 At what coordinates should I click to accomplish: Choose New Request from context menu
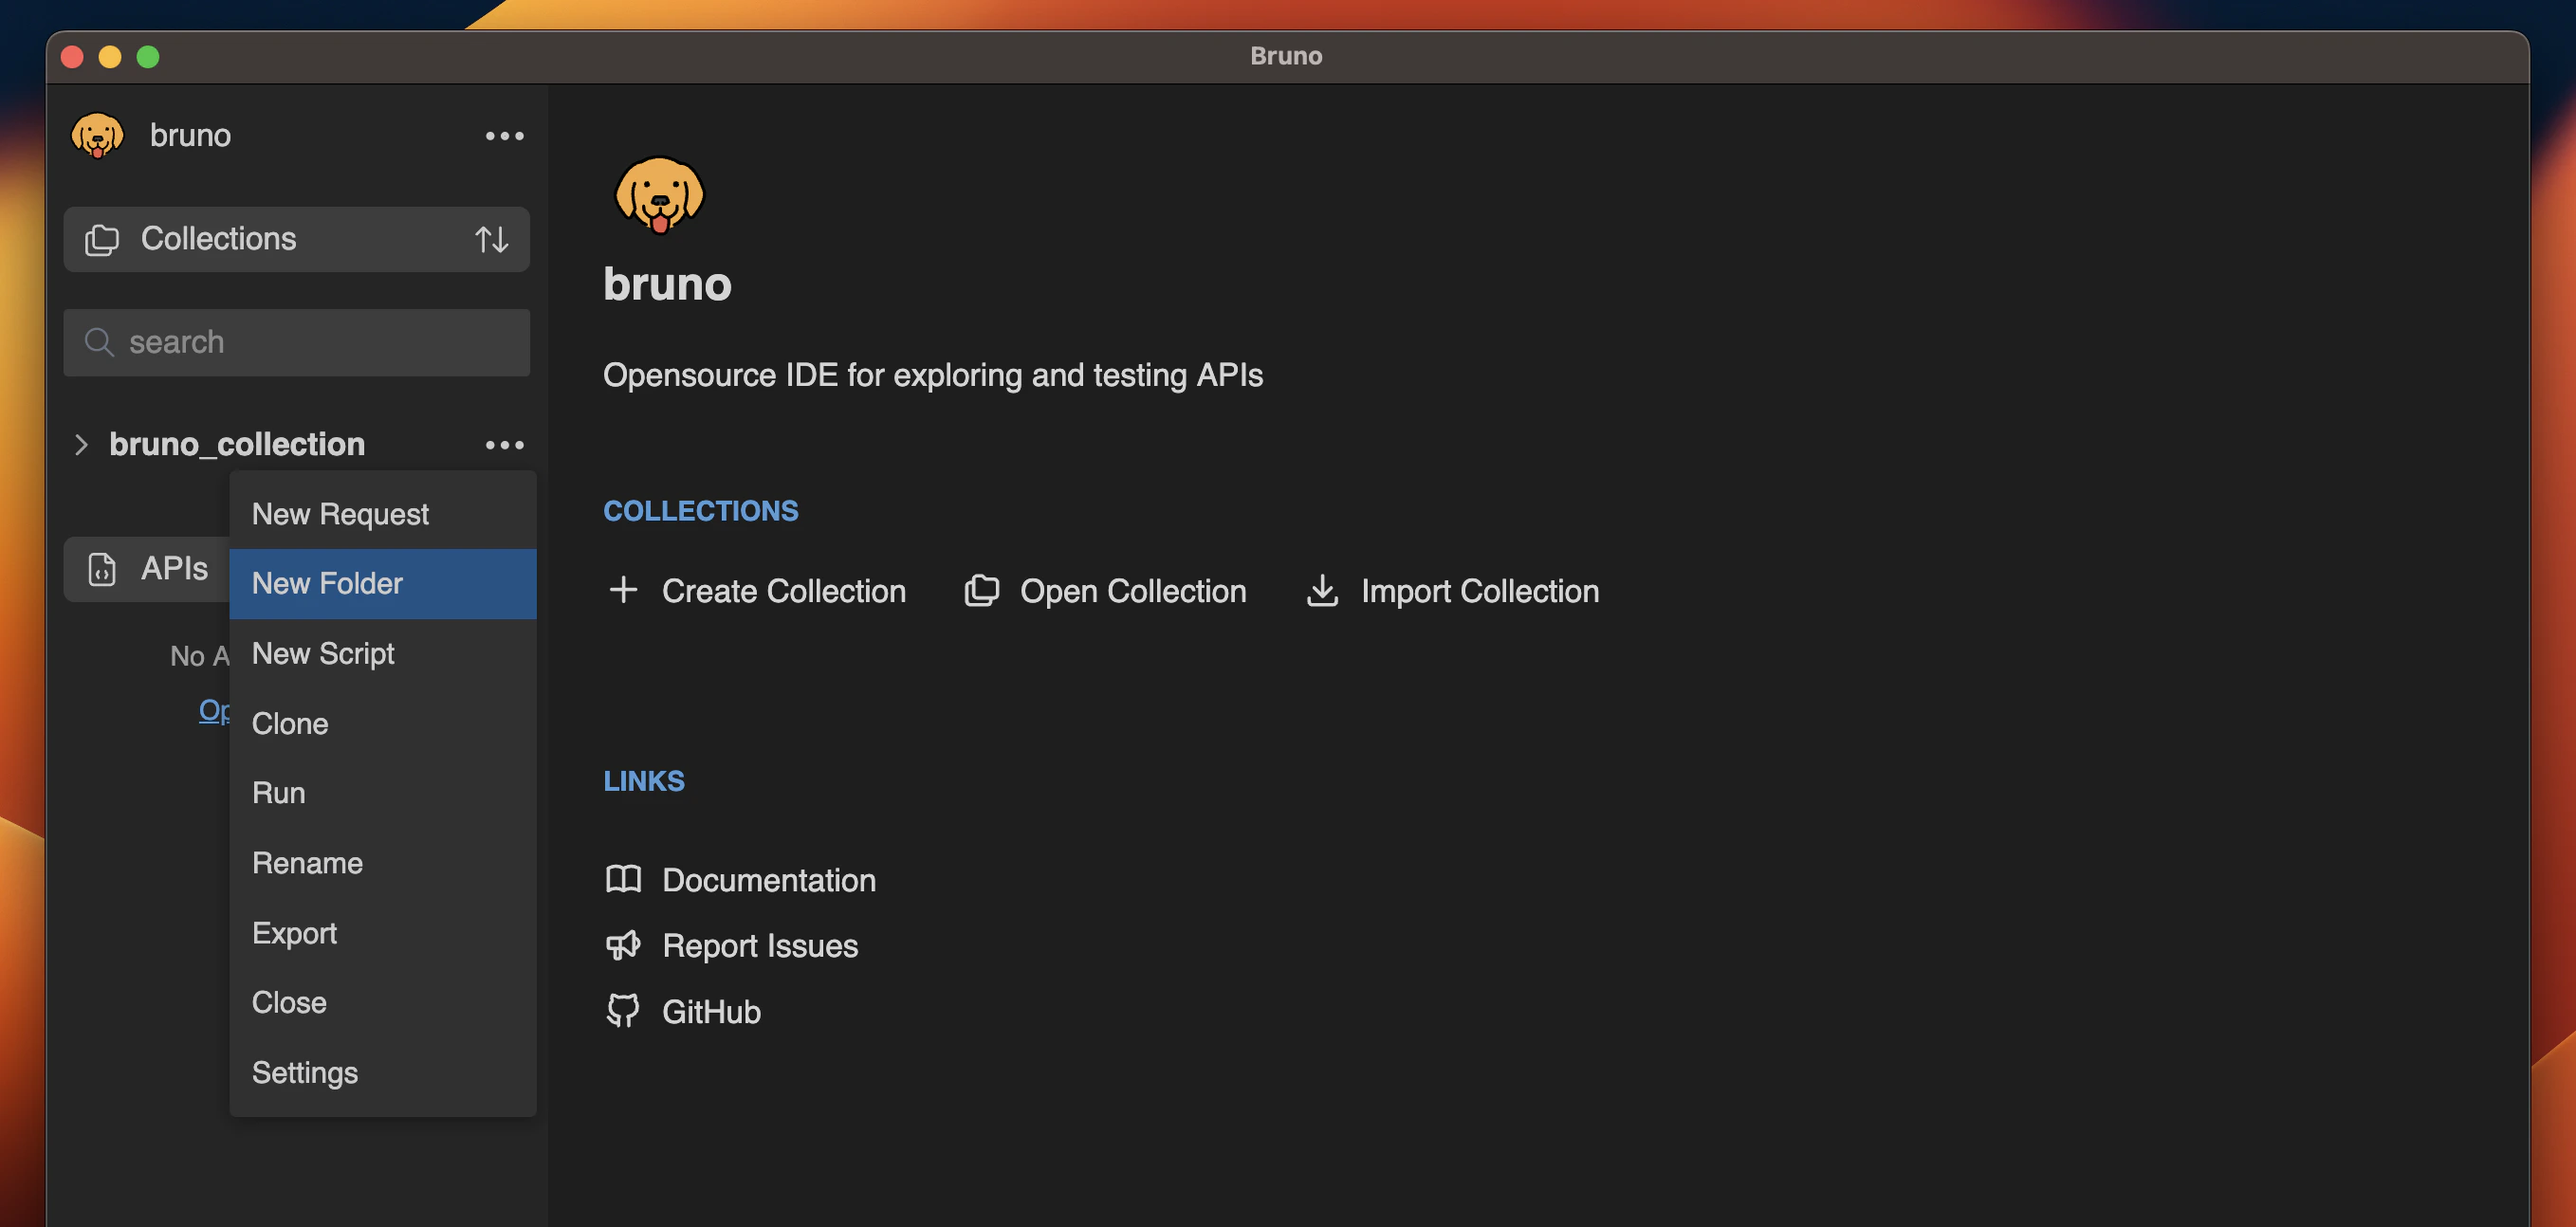(340, 514)
